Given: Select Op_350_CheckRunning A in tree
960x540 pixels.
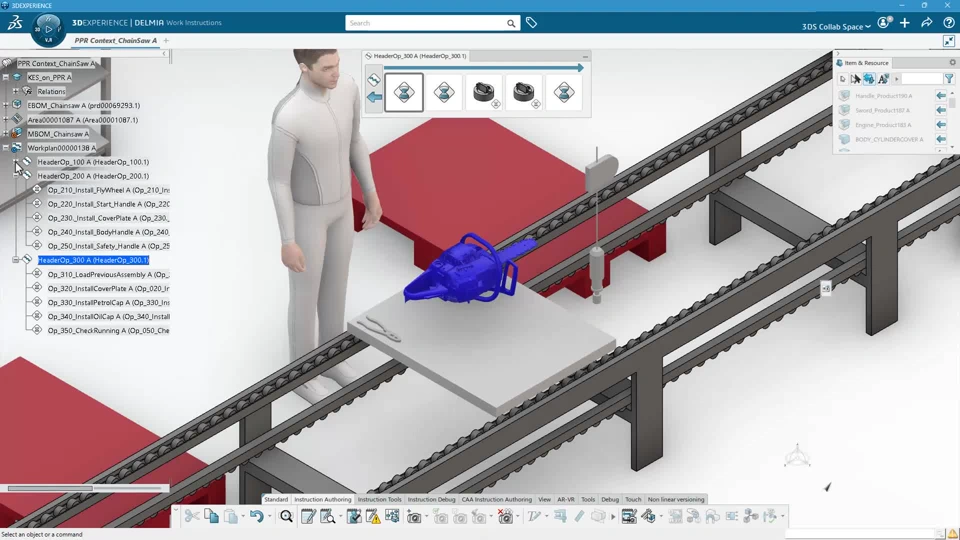Looking at the screenshot, I should [x=108, y=331].
